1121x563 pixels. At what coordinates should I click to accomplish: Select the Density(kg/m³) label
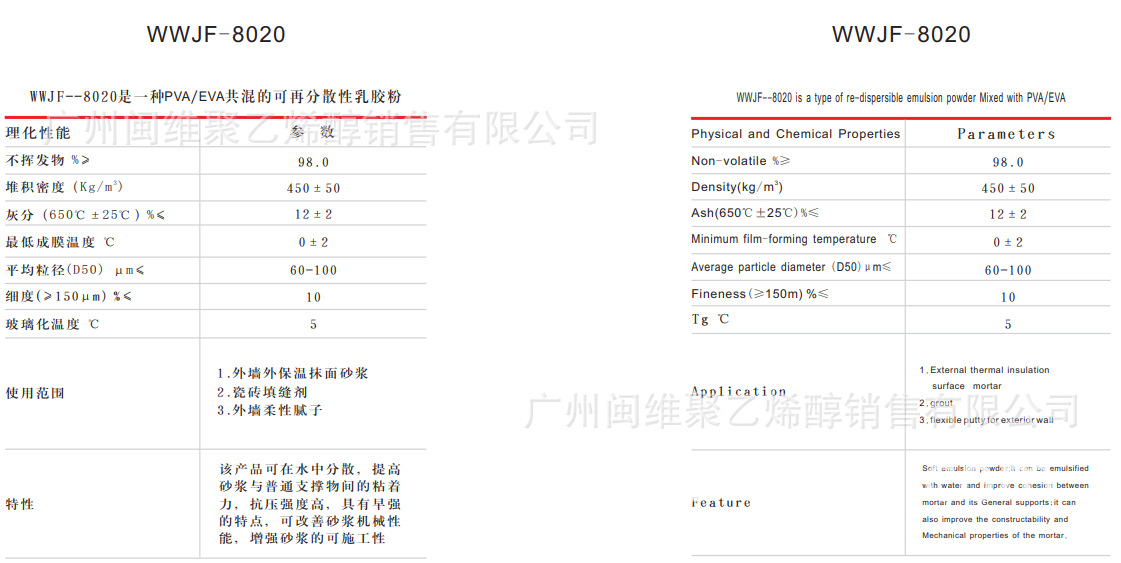pyautogui.click(x=737, y=187)
